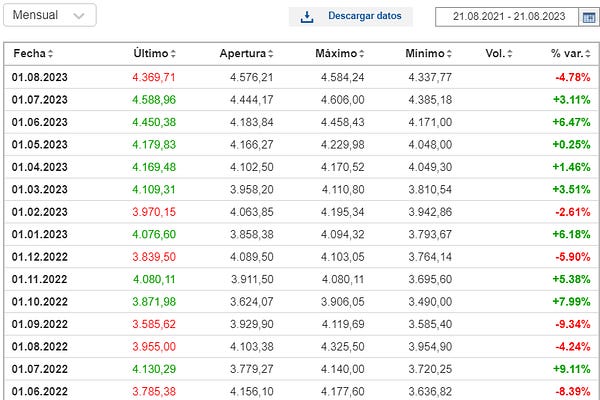The width and height of the screenshot is (600, 400).
Task: Click the closing value 3.970,15
Action: click(x=154, y=212)
